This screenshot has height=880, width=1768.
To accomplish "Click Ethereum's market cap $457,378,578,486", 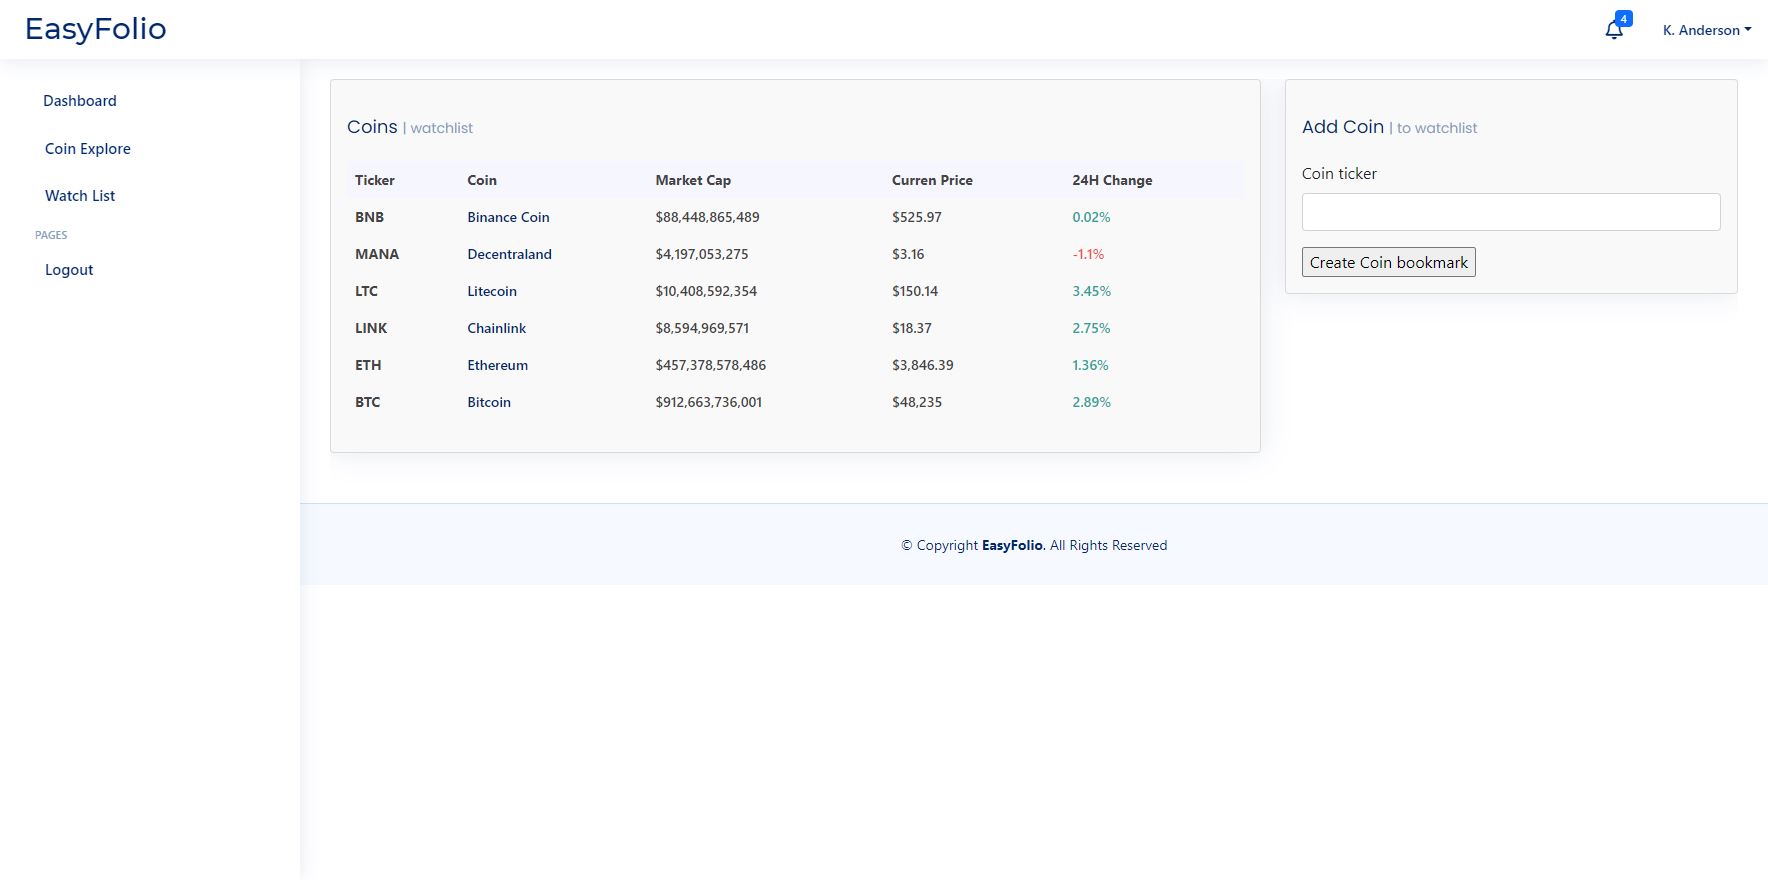I will 710,365.
